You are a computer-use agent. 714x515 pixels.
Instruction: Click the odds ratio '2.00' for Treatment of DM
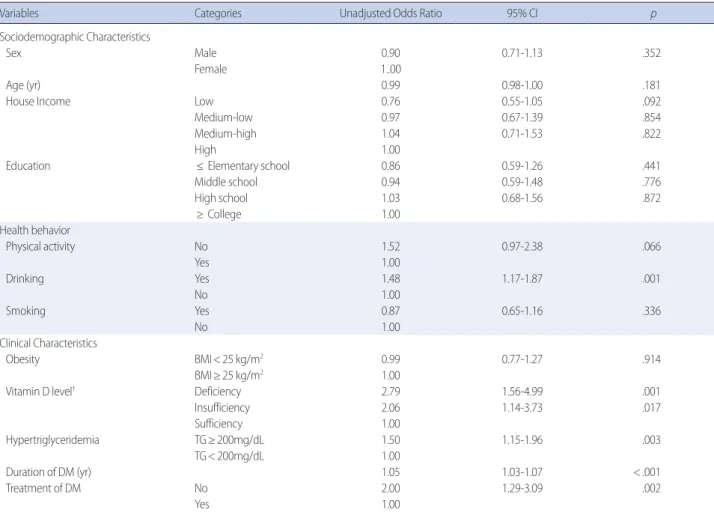pyautogui.click(x=391, y=488)
